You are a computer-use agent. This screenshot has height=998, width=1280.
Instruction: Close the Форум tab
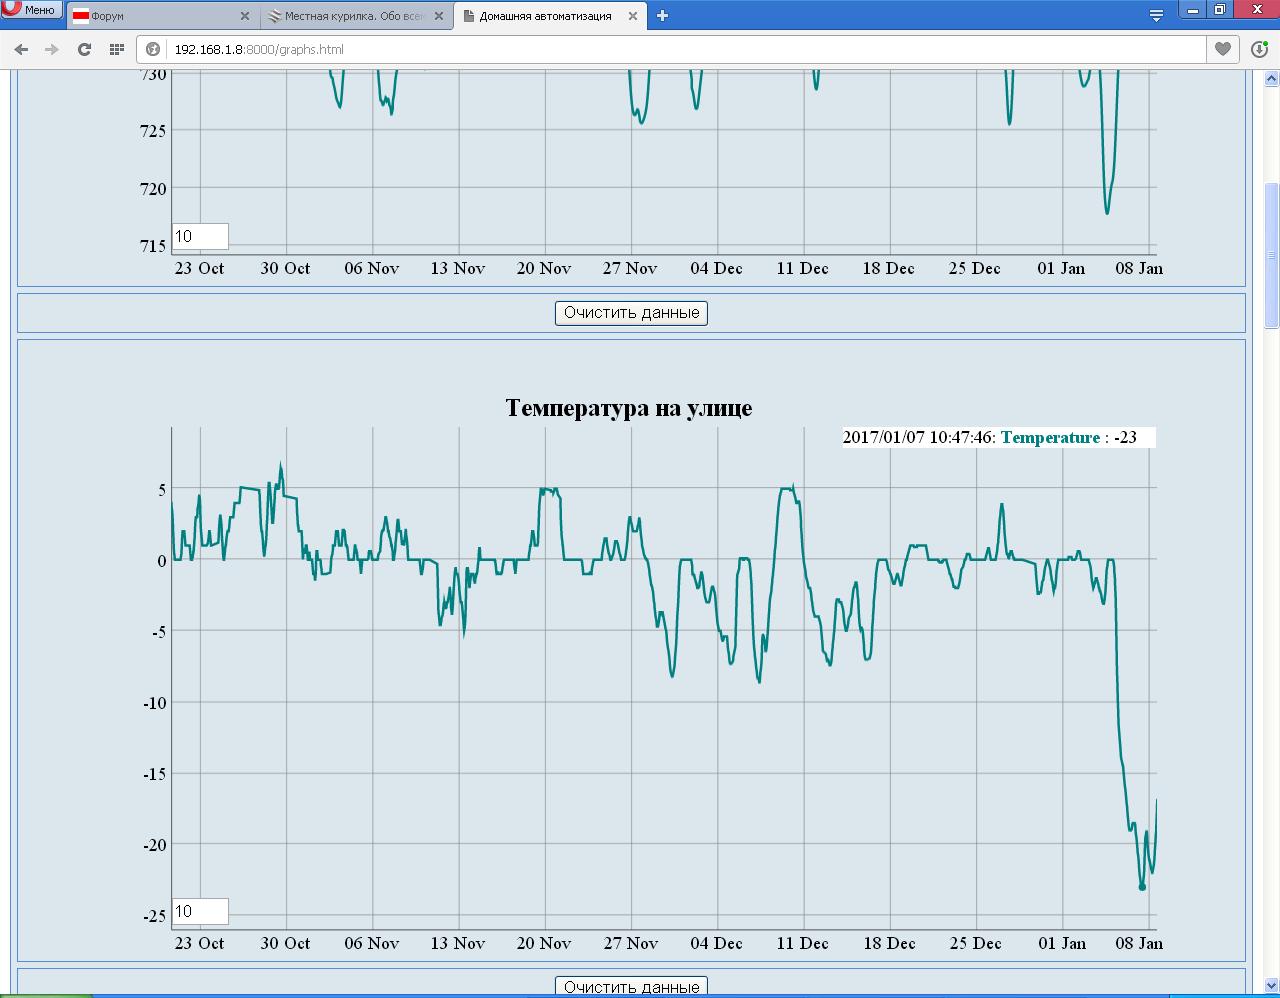point(245,16)
